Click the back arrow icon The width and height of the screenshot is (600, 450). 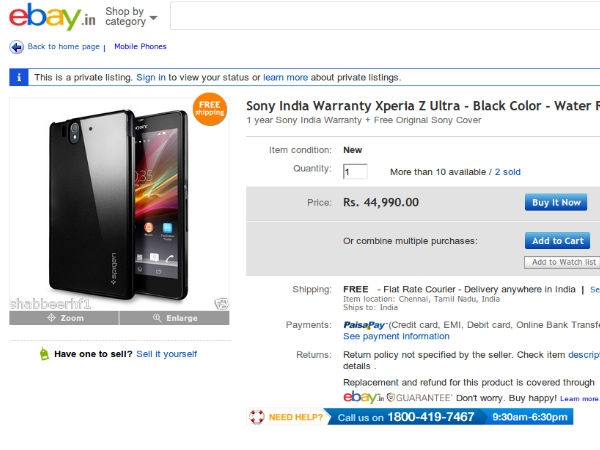16,47
